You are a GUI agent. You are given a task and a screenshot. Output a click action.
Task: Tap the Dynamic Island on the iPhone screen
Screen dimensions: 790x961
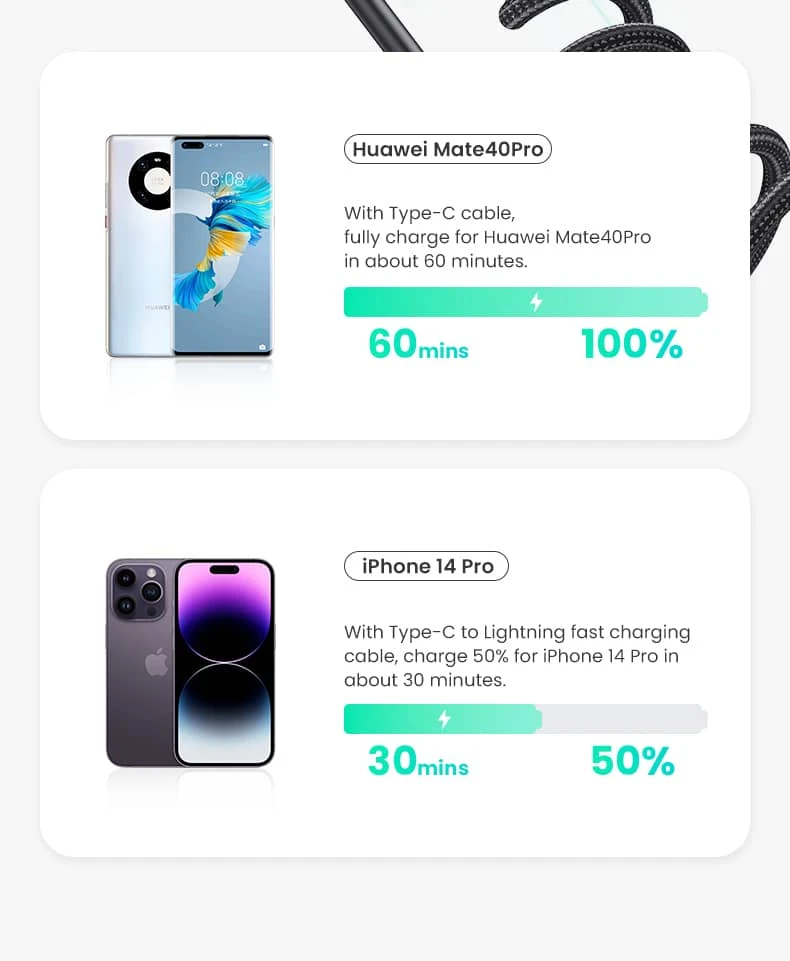coord(224,570)
